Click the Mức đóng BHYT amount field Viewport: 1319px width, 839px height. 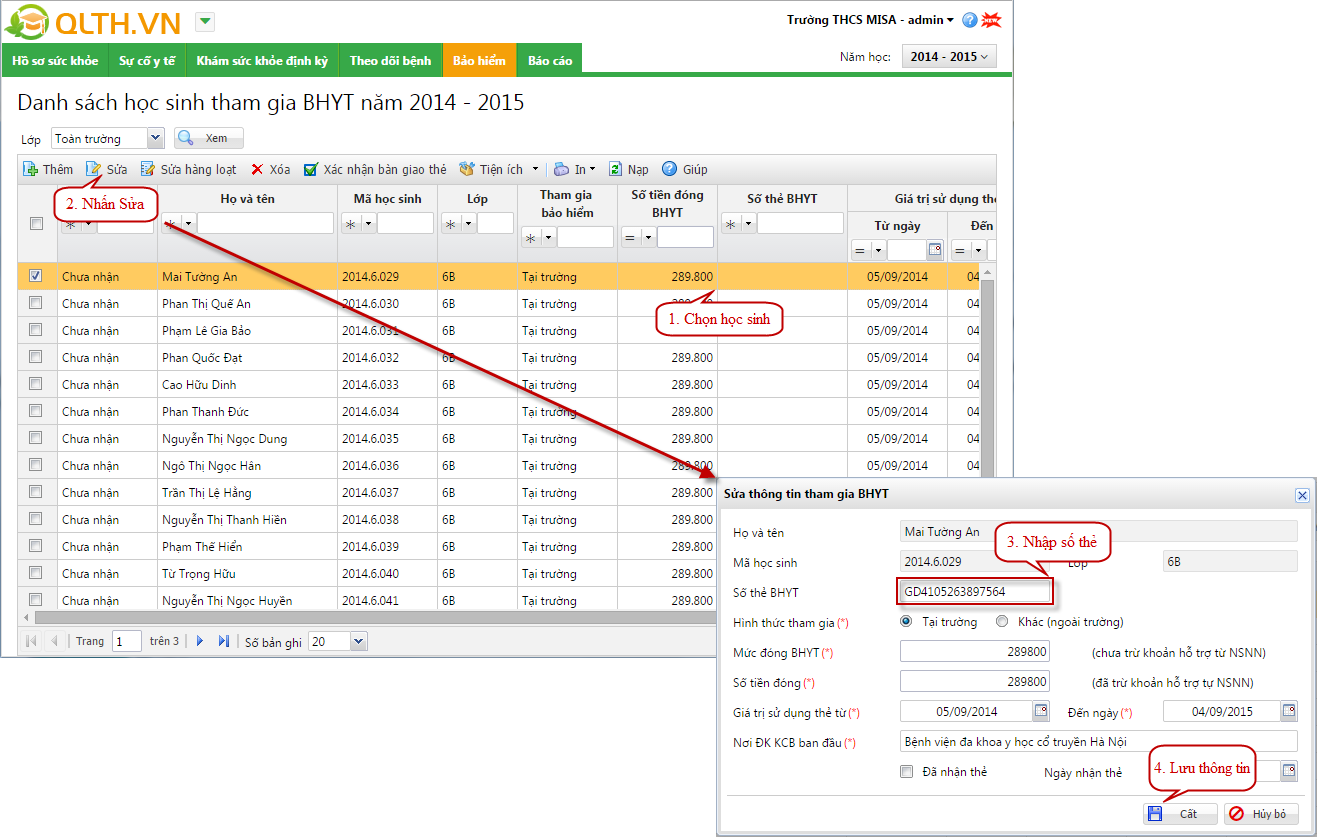point(975,651)
